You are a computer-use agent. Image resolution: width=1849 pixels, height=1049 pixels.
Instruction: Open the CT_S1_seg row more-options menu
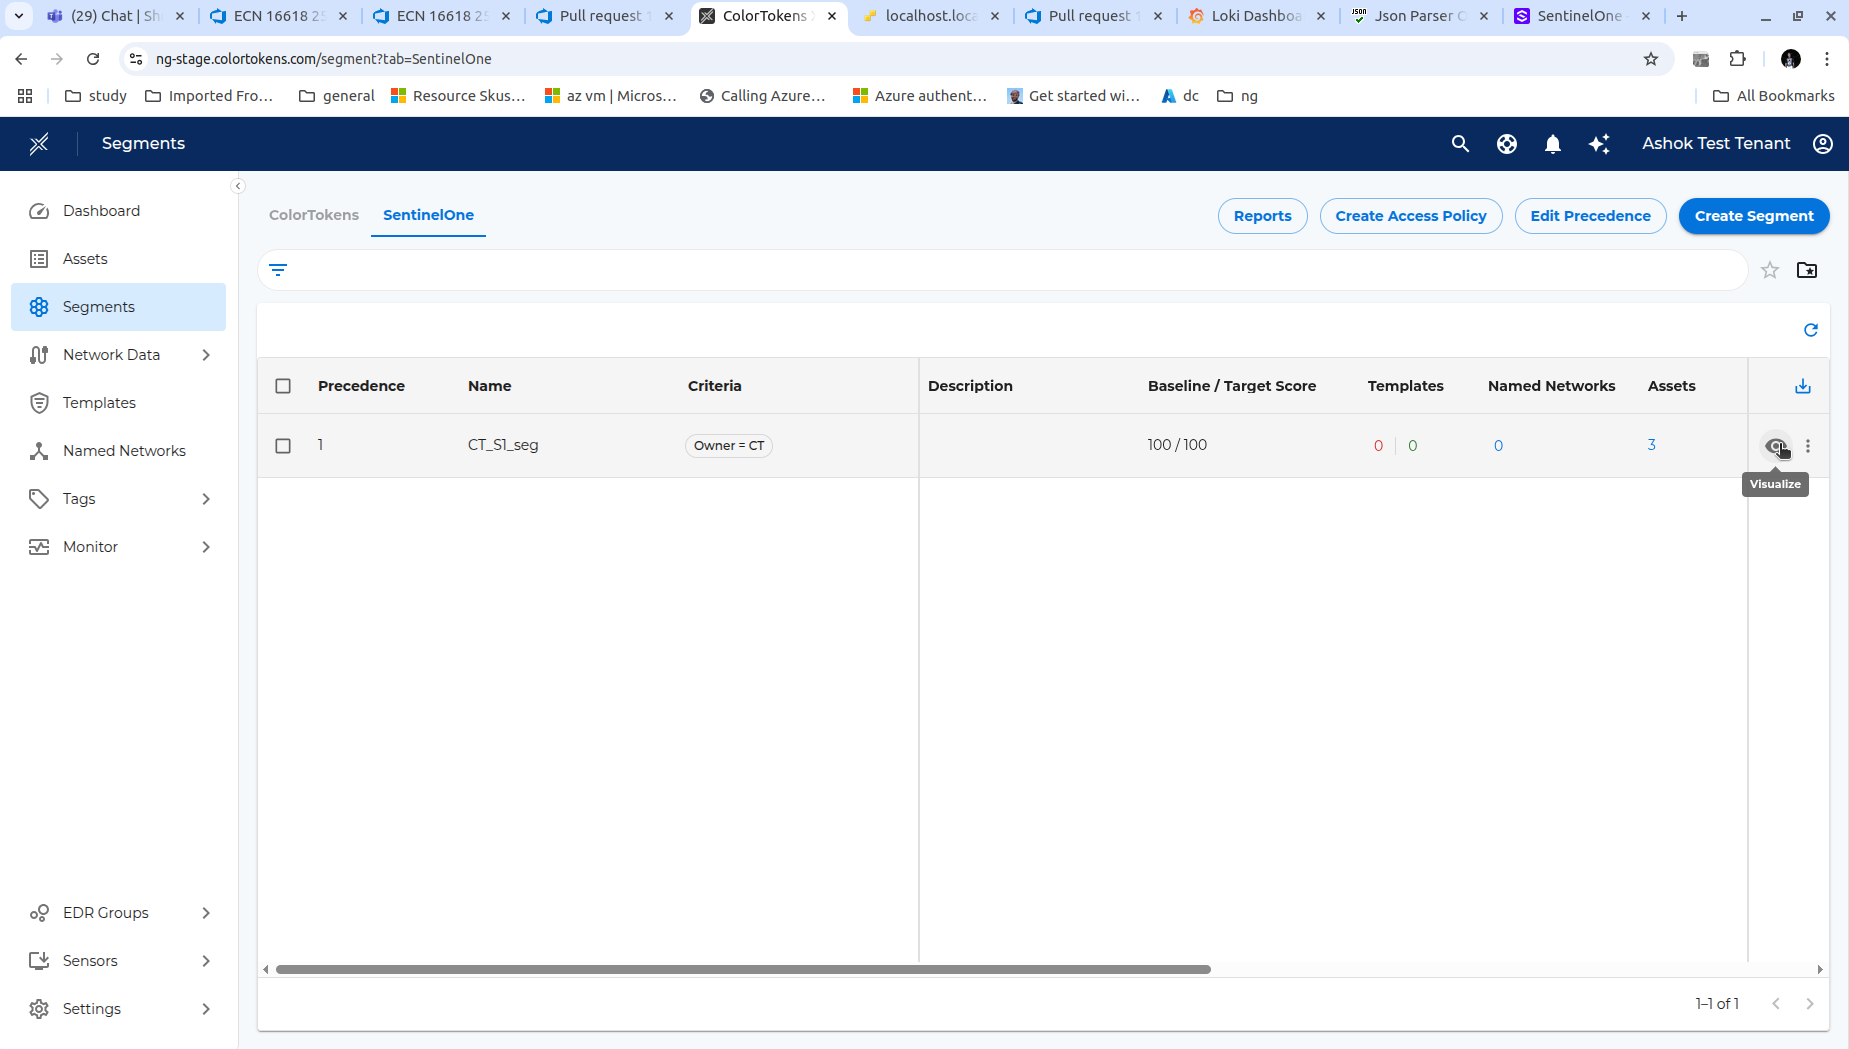(1808, 446)
